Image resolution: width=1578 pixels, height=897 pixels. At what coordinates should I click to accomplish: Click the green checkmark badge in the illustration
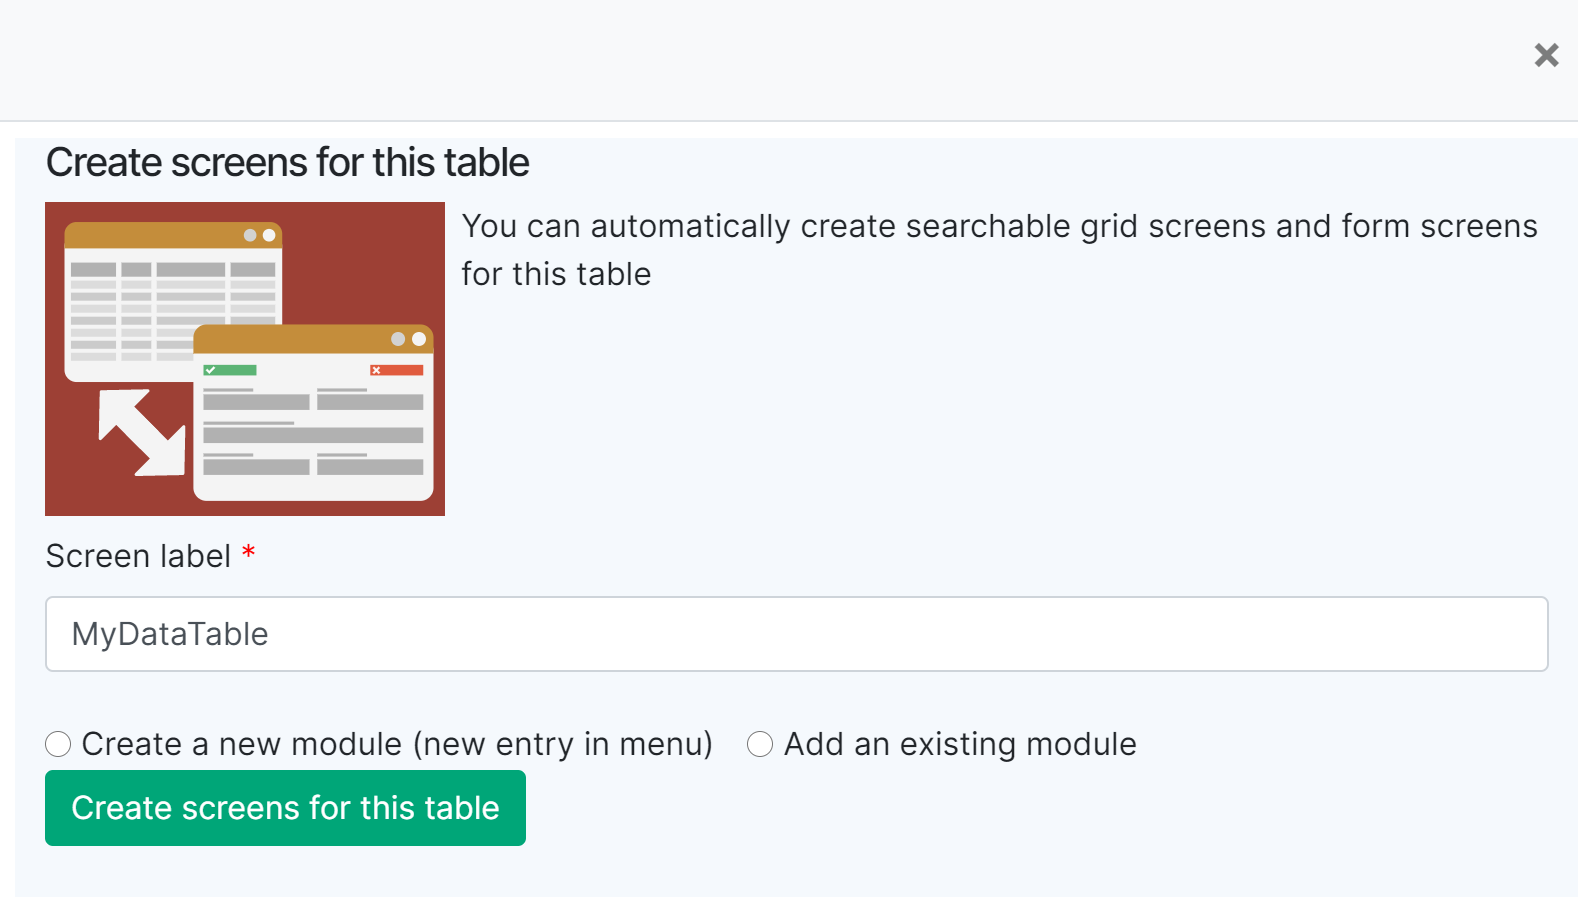point(230,370)
